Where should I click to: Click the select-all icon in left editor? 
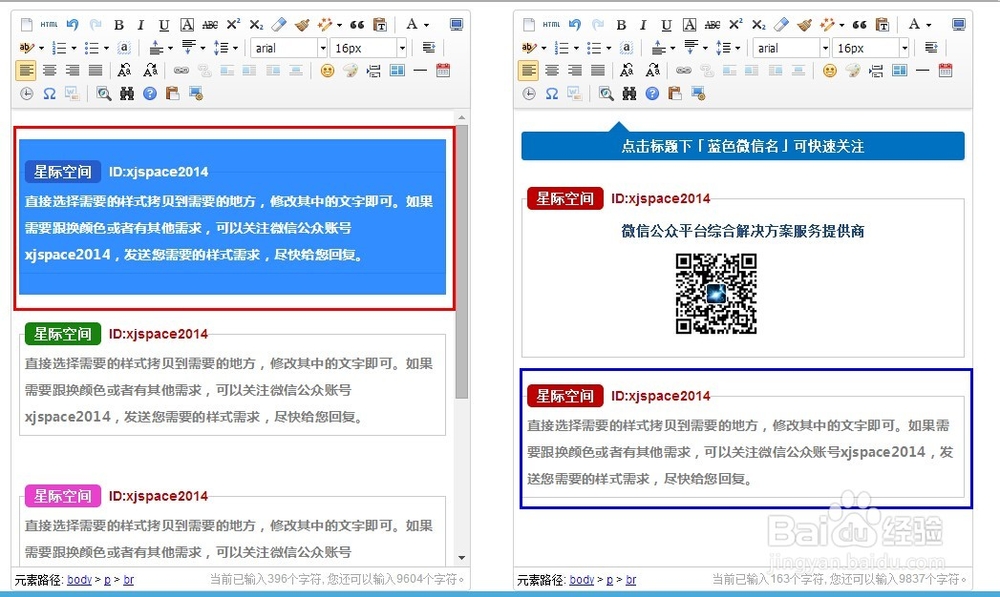tap(124, 48)
